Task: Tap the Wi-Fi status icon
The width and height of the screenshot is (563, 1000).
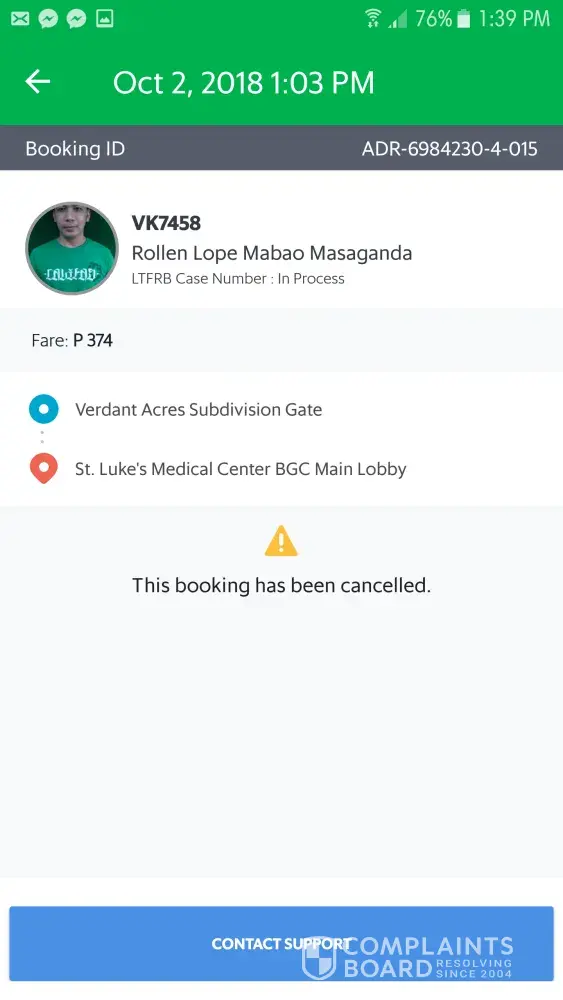Action: tap(374, 18)
